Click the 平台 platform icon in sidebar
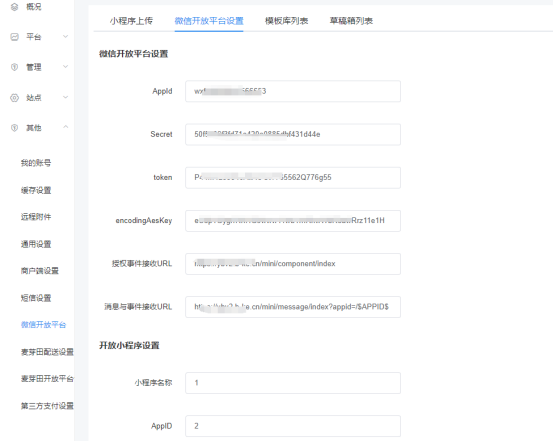Screen dimensions: 553x441 [x=14, y=37]
